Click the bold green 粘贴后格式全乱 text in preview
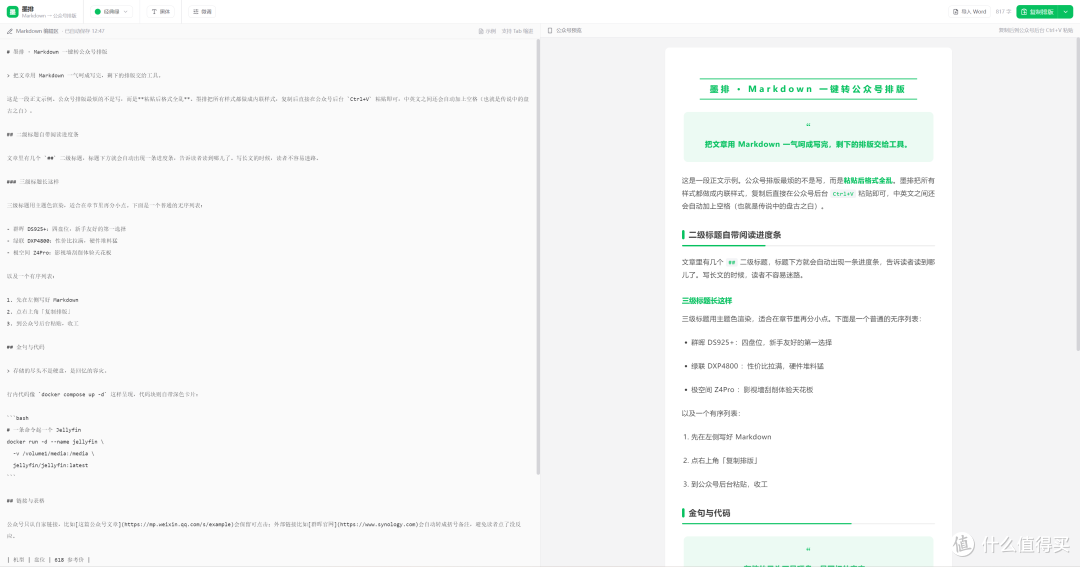 tap(868, 181)
